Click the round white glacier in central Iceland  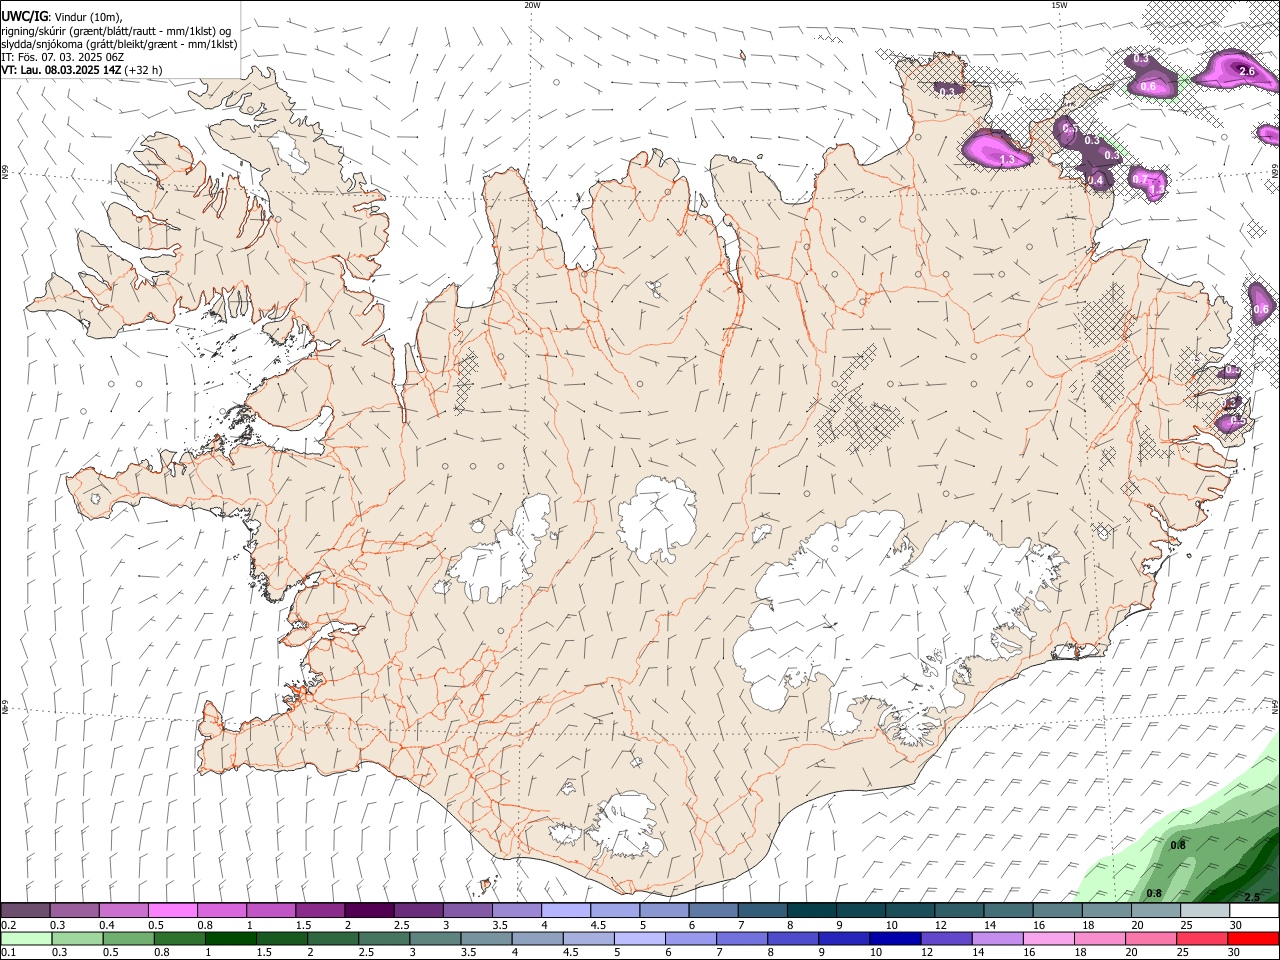pyautogui.click(x=657, y=519)
